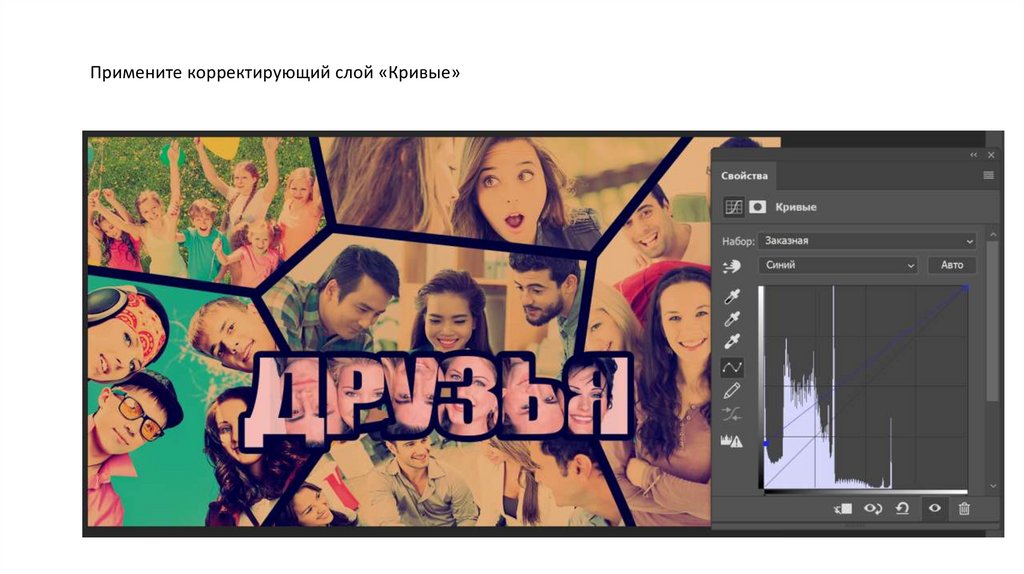Viewport: 1024px width, 574px height.
Task: Open the Синий channel dropdown
Action: pyautogui.click(x=838, y=266)
